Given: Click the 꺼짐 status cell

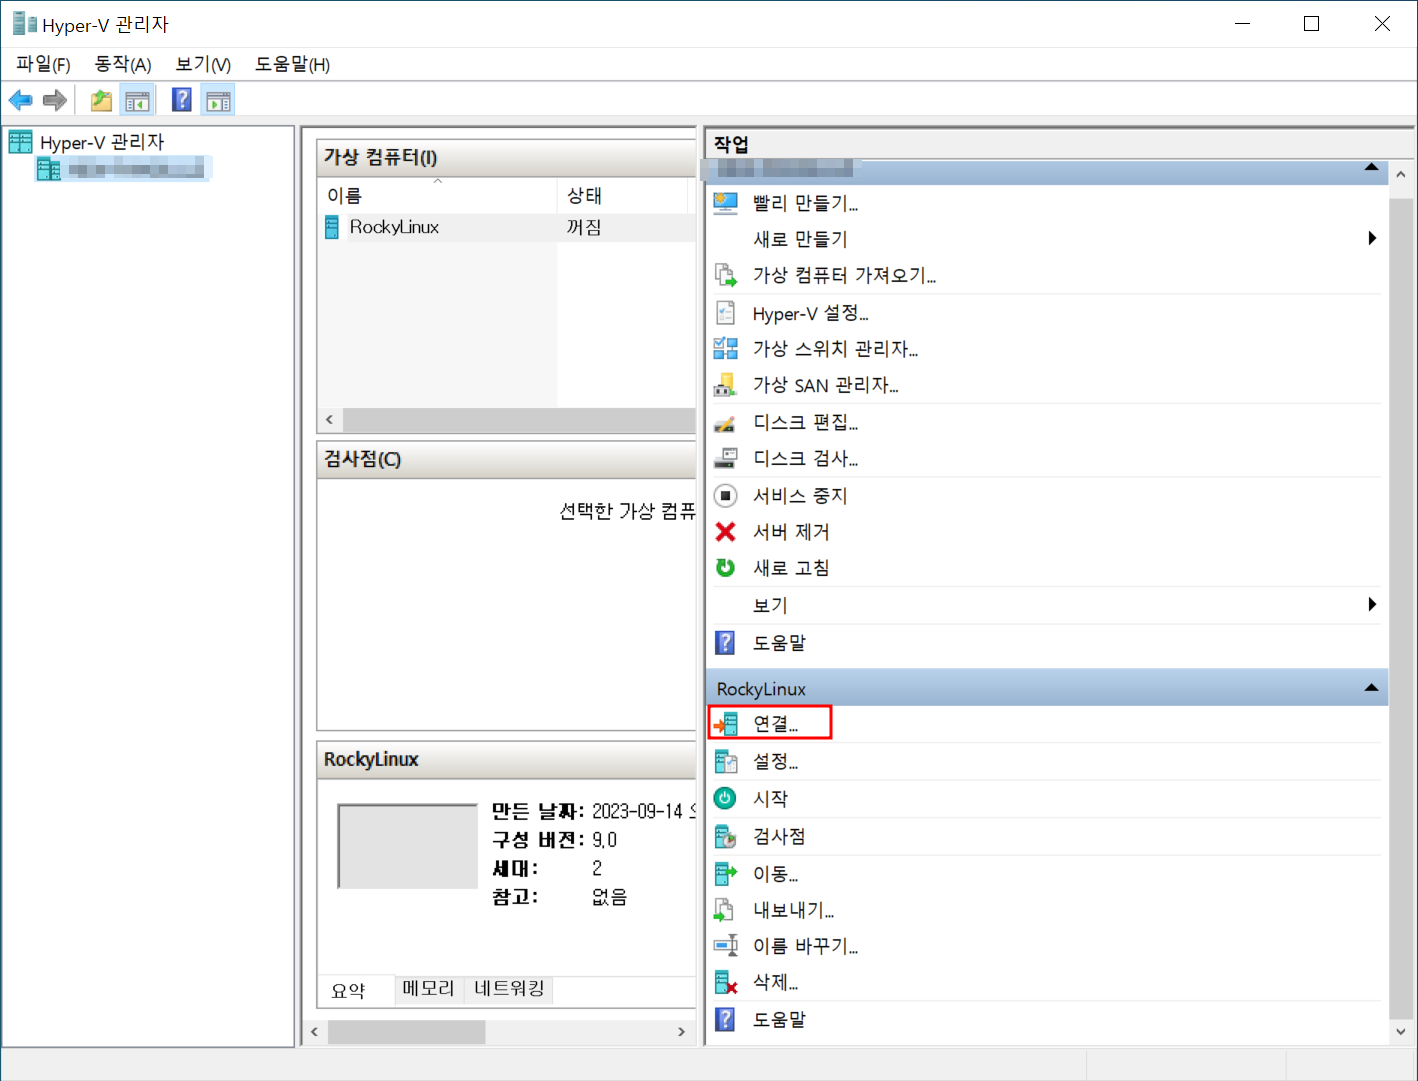Looking at the screenshot, I should 584,227.
